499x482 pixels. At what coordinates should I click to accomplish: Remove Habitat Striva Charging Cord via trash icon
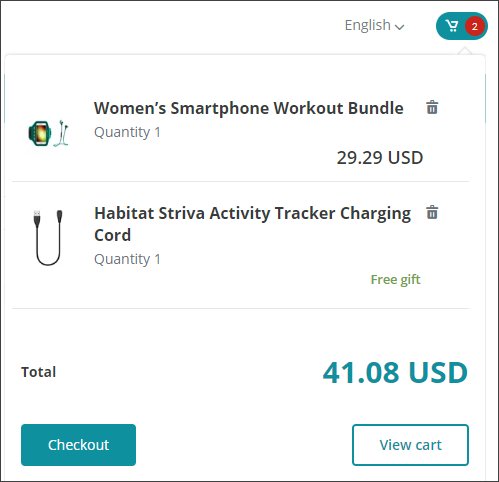pyautogui.click(x=432, y=212)
